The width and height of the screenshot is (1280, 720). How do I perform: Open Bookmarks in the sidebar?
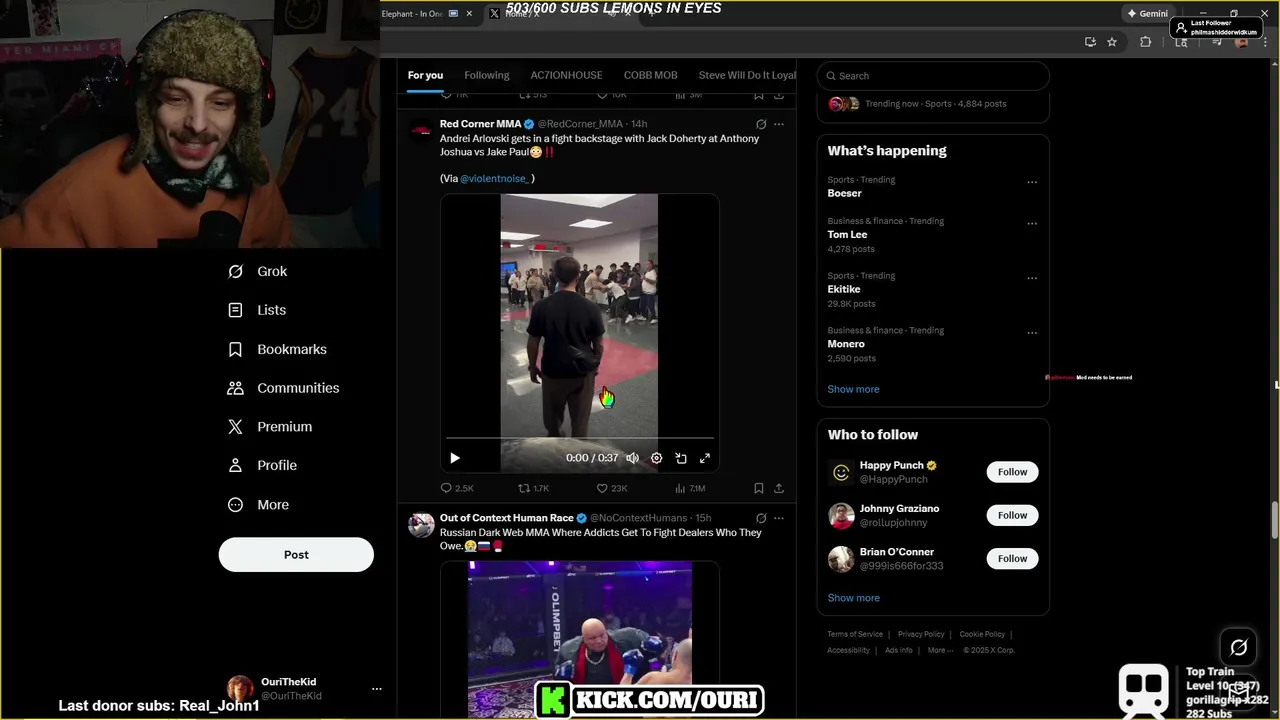(x=277, y=349)
